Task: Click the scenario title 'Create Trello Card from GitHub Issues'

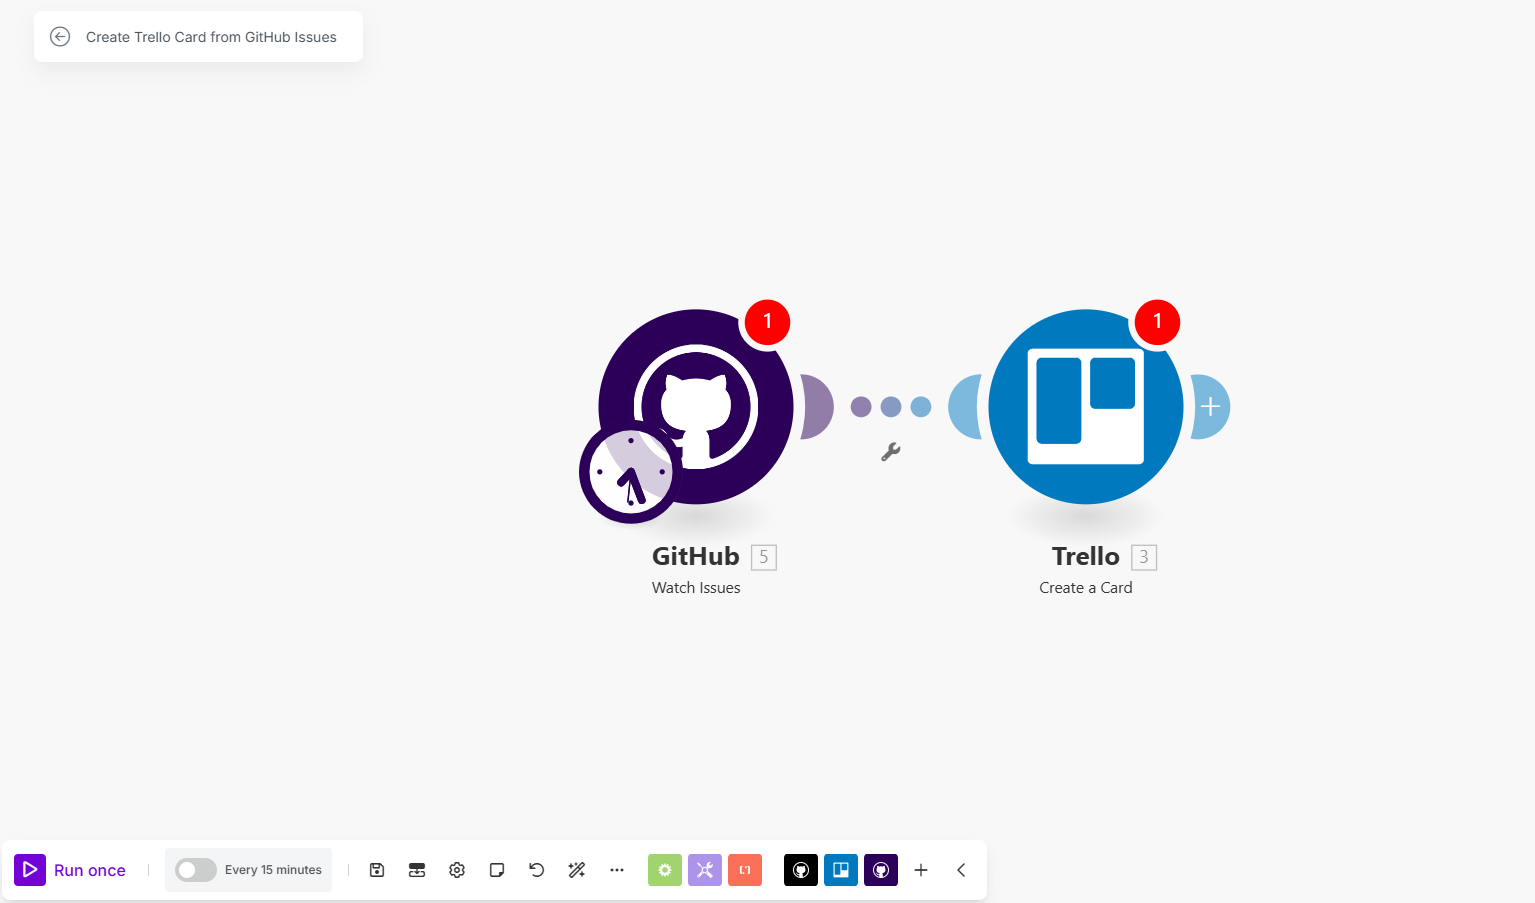Action: (x=211, y=37)
